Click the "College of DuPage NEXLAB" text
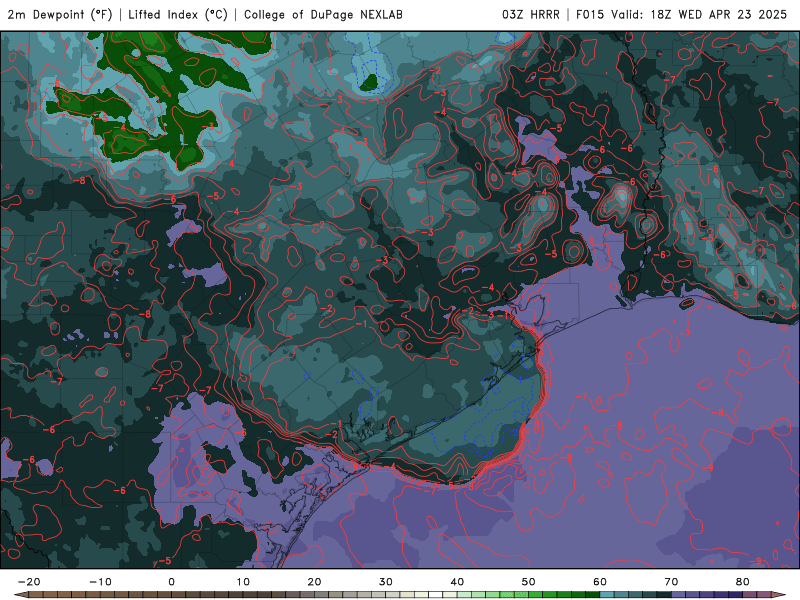This screenshot has width=800, height=600. tap(323, 15)
